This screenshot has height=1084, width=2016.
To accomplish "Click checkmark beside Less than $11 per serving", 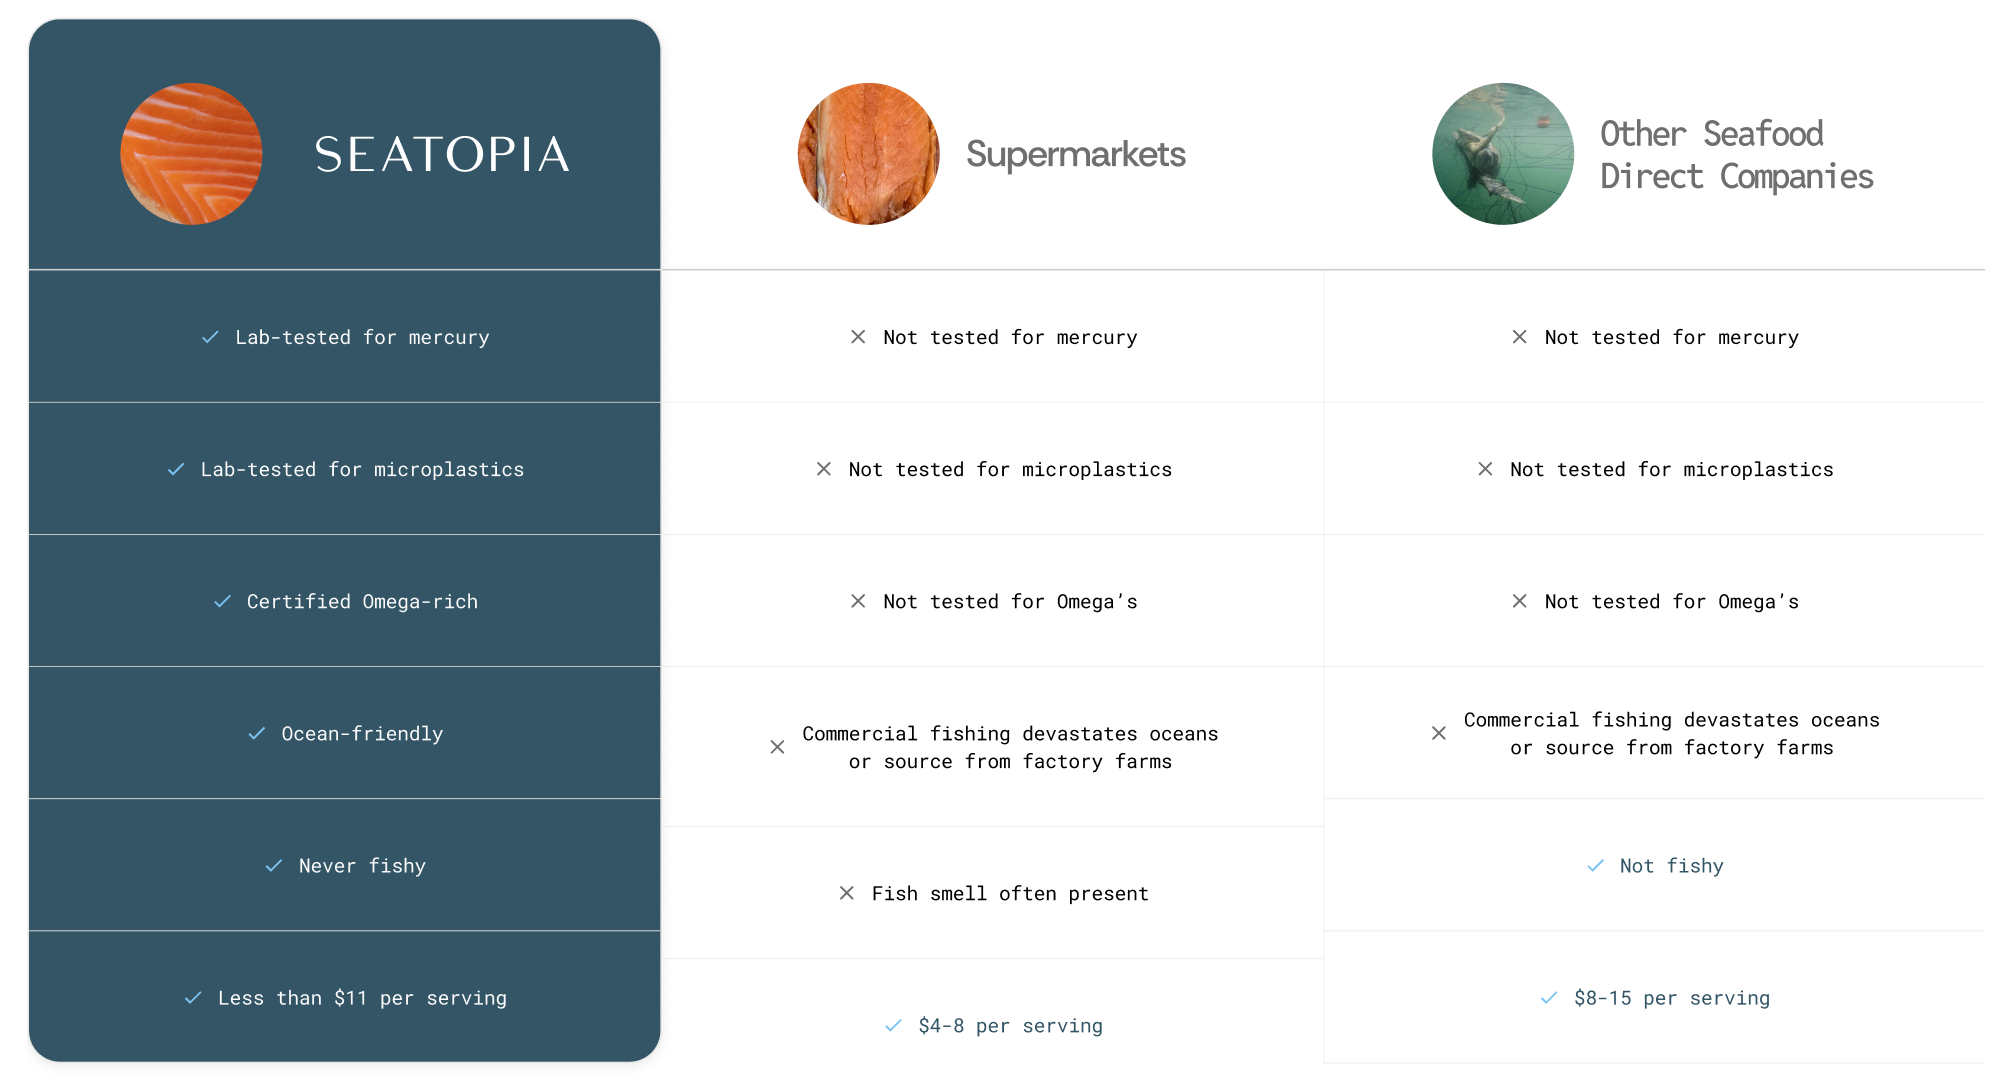I will pyautogui.click(x=193, y=997).
